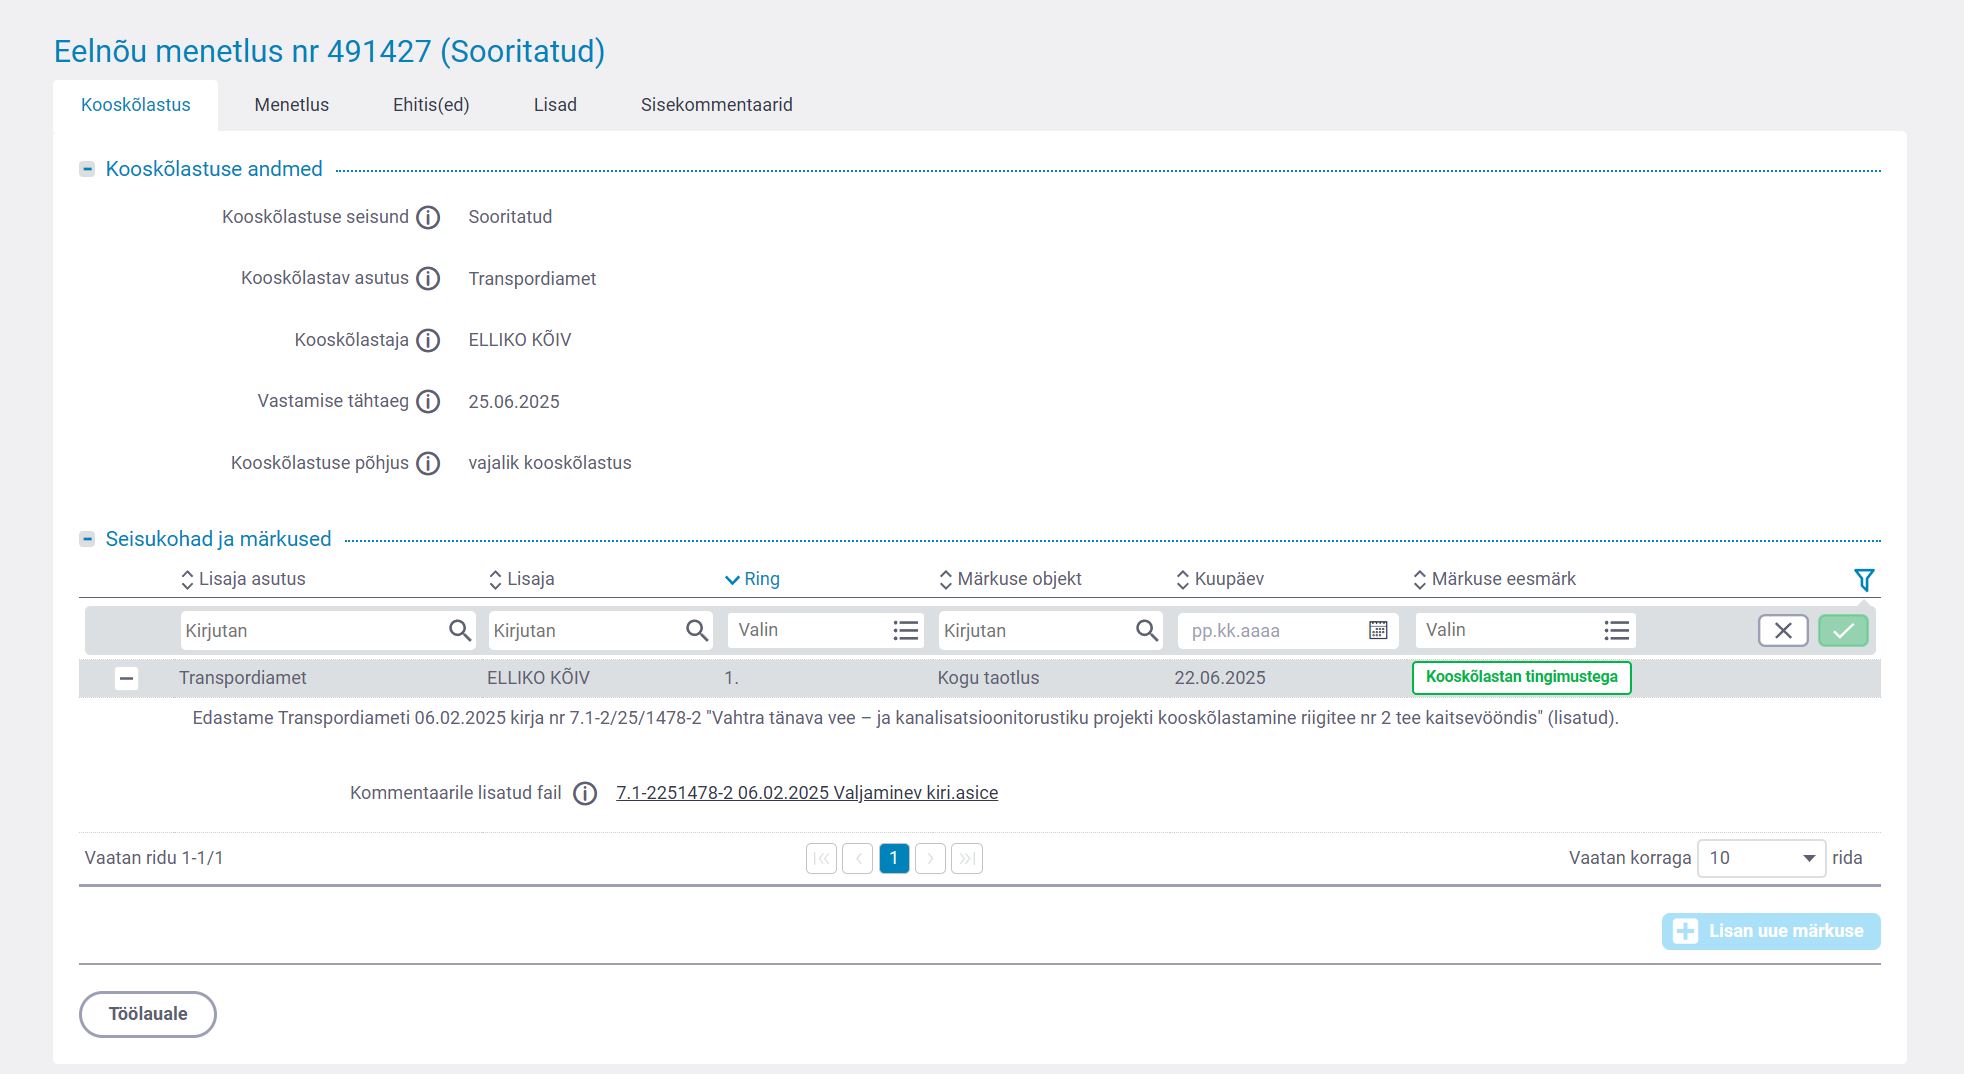Collapse the Seisukohad ja märkused section
The height and width of the screenshot is (1074, 1964).
click(88, 540)
